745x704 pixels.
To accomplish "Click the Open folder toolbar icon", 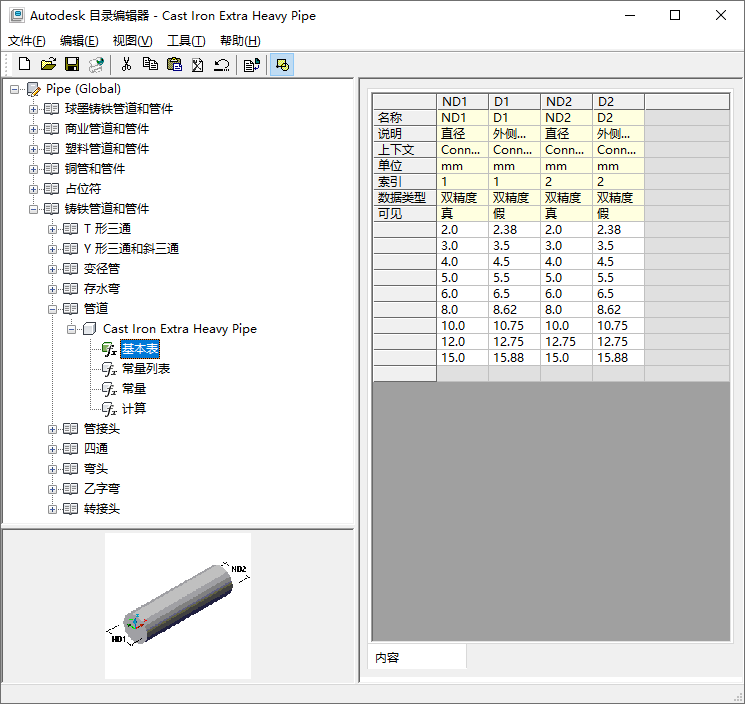I will pos(48,64).
